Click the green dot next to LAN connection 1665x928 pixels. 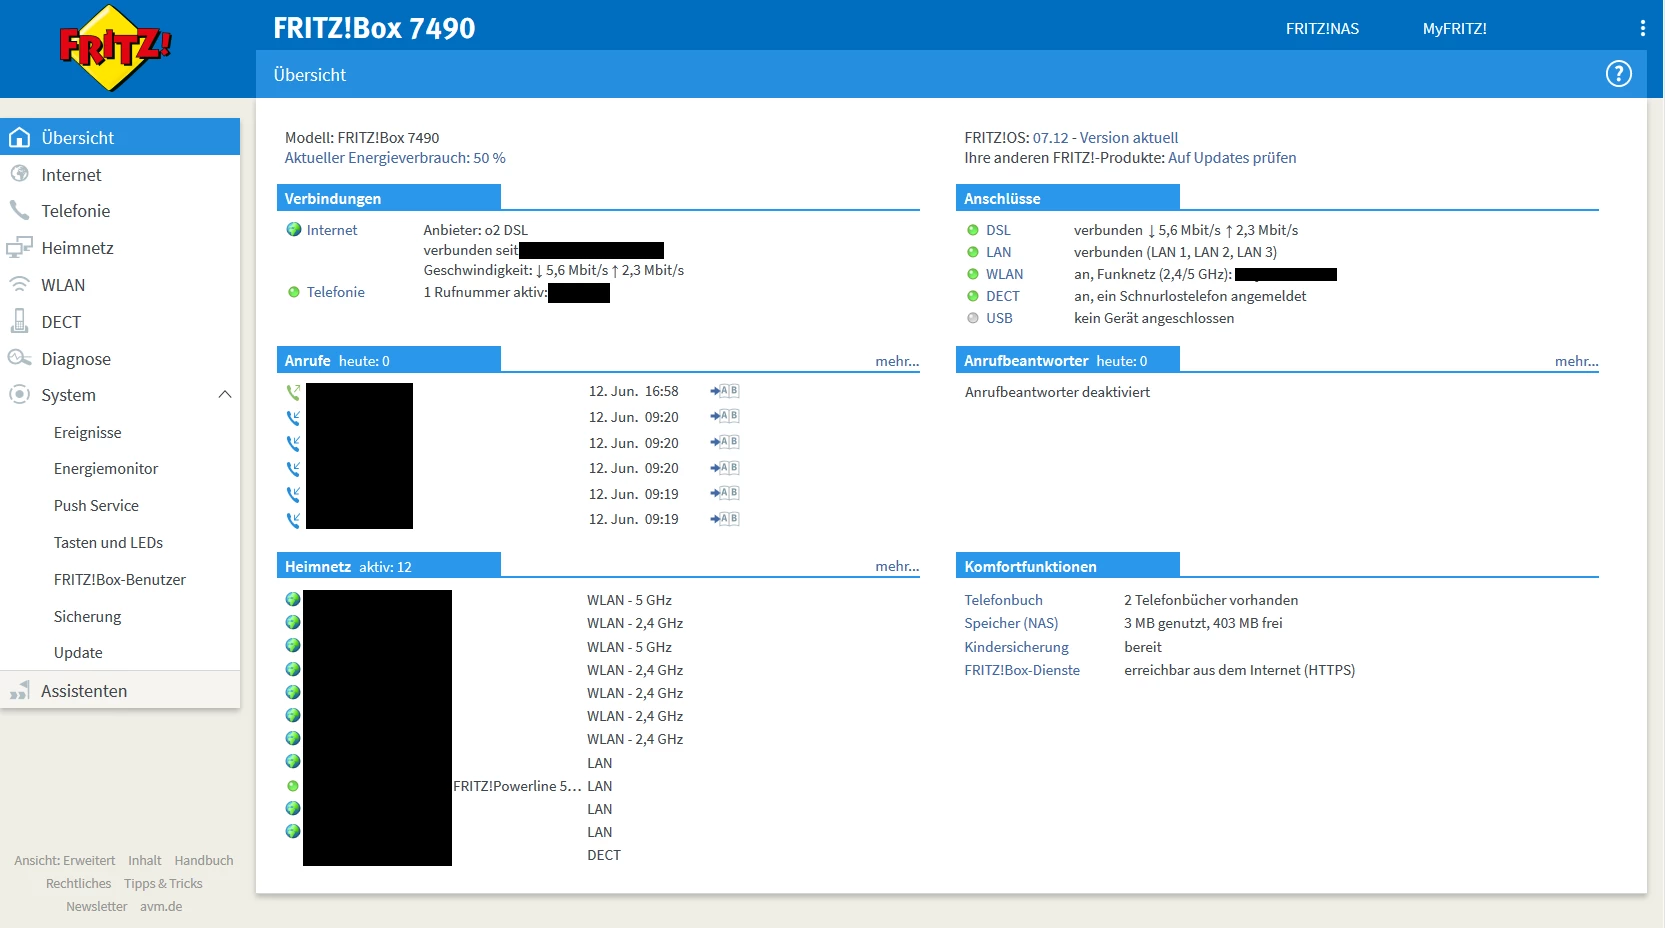[x=973, y=252]
